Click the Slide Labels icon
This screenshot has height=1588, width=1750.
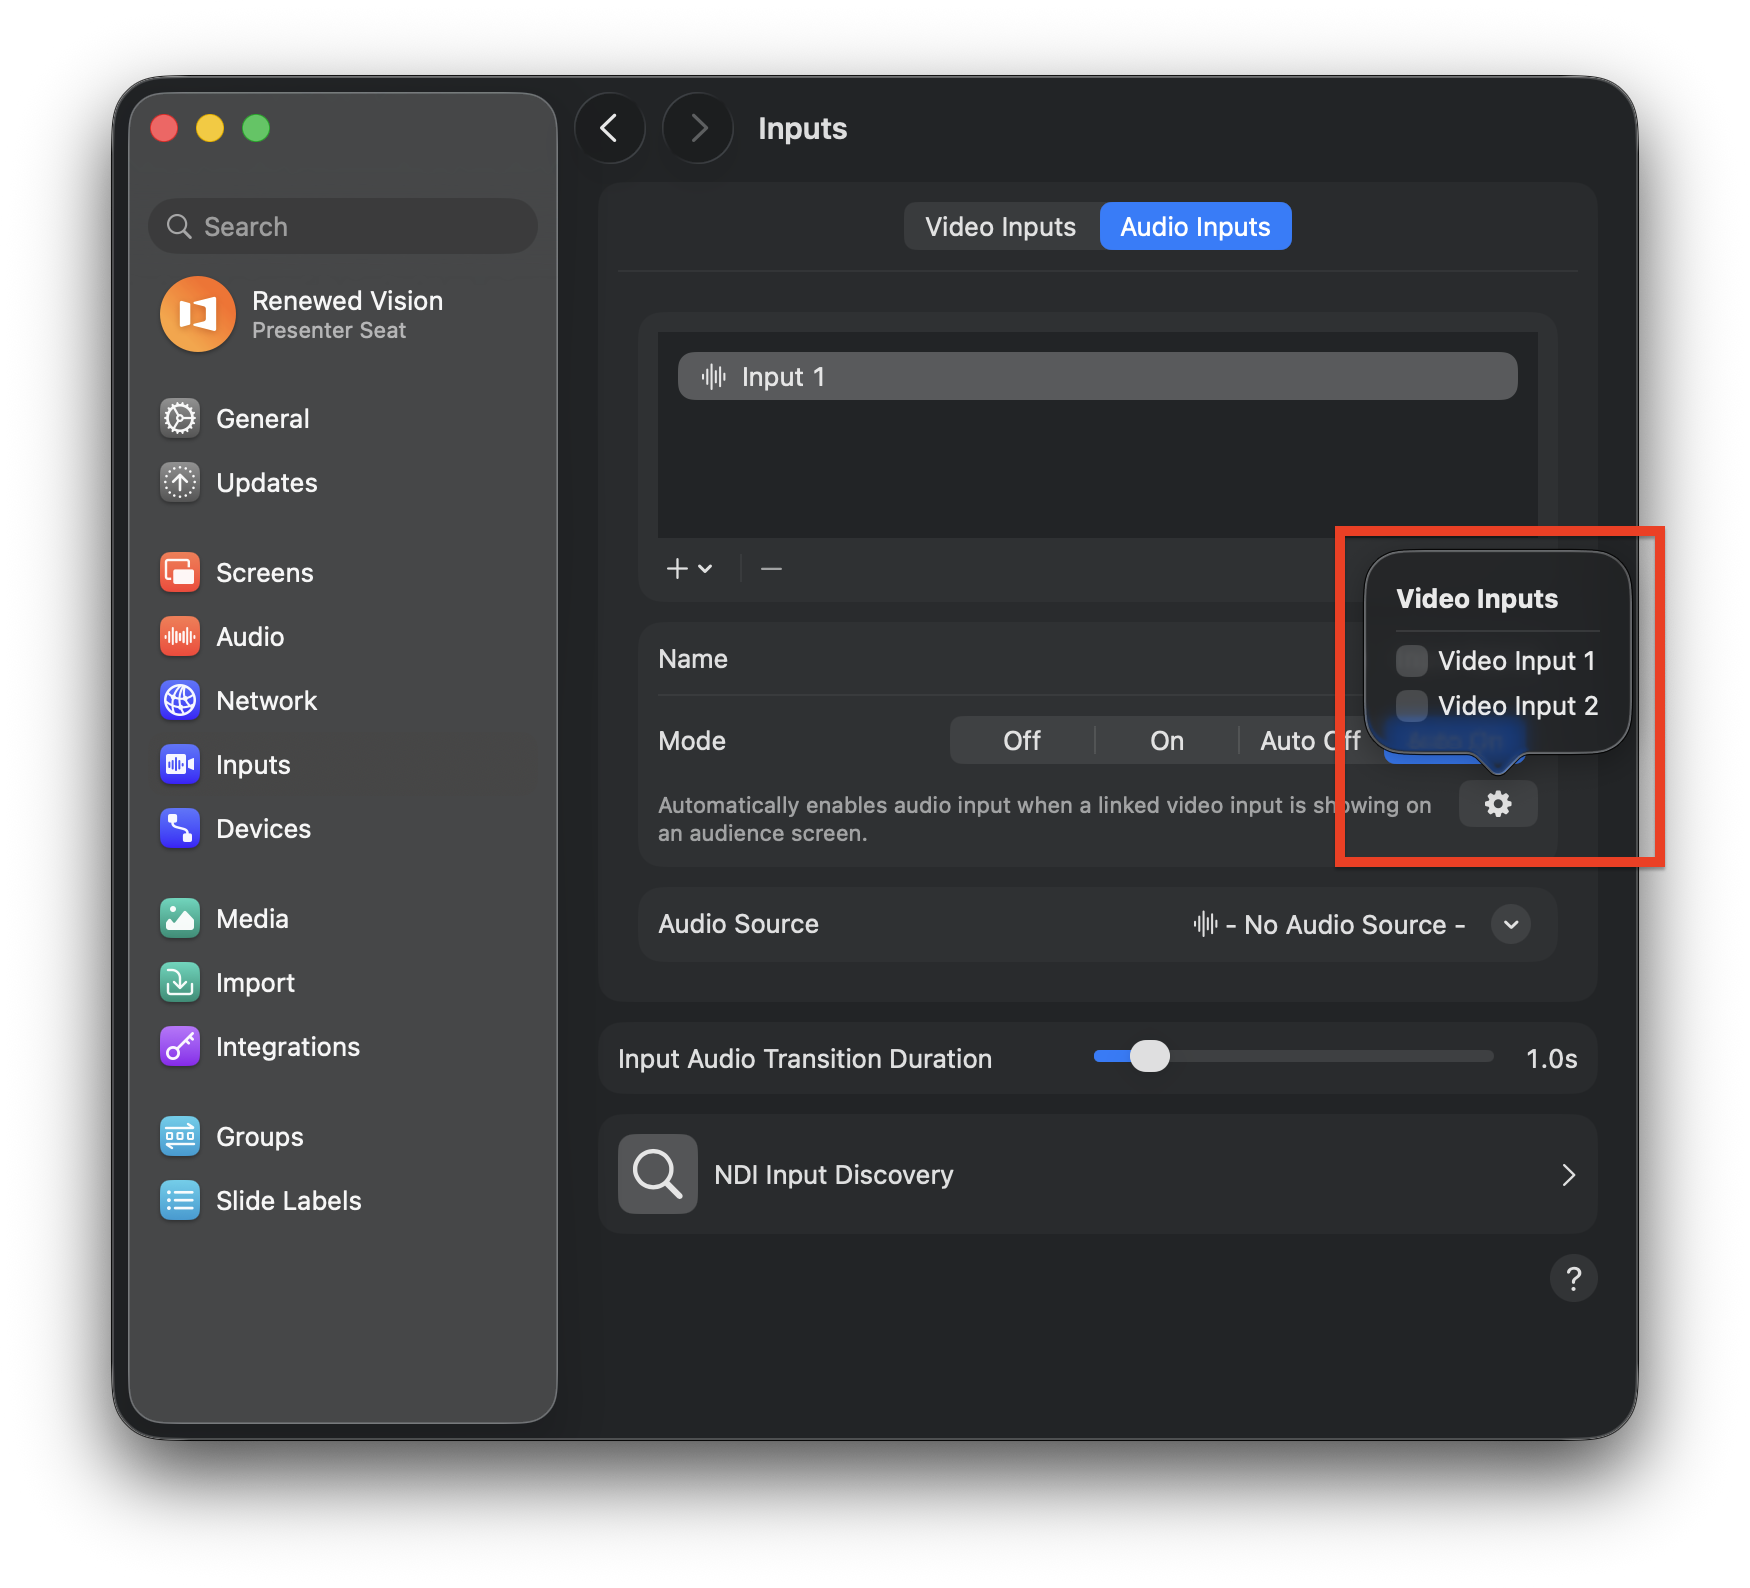(180, 1200)
